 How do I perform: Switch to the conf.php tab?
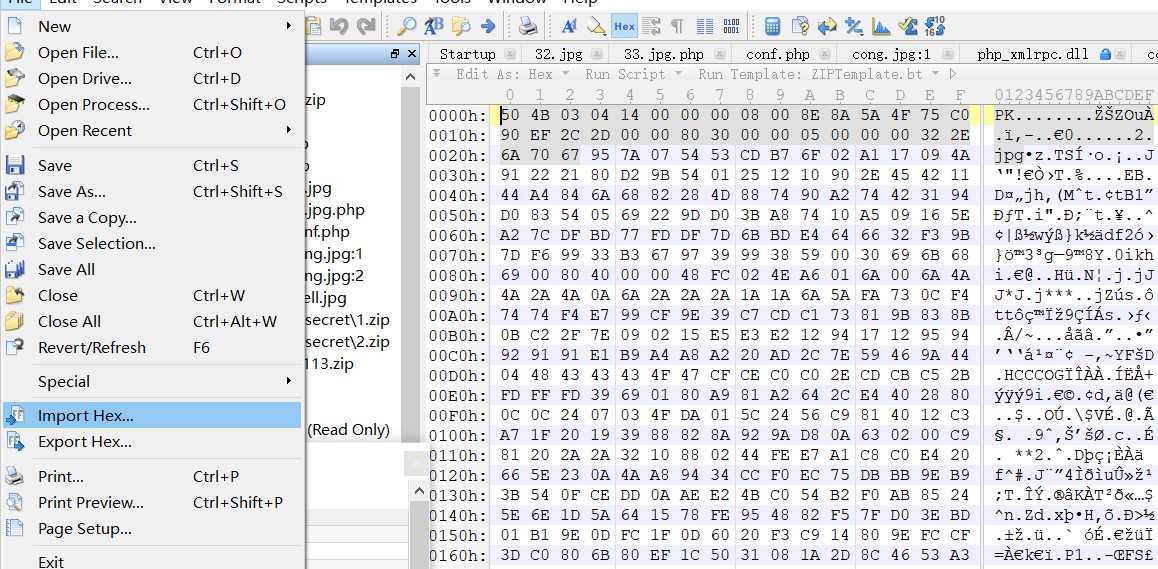(x=778, y=55)
